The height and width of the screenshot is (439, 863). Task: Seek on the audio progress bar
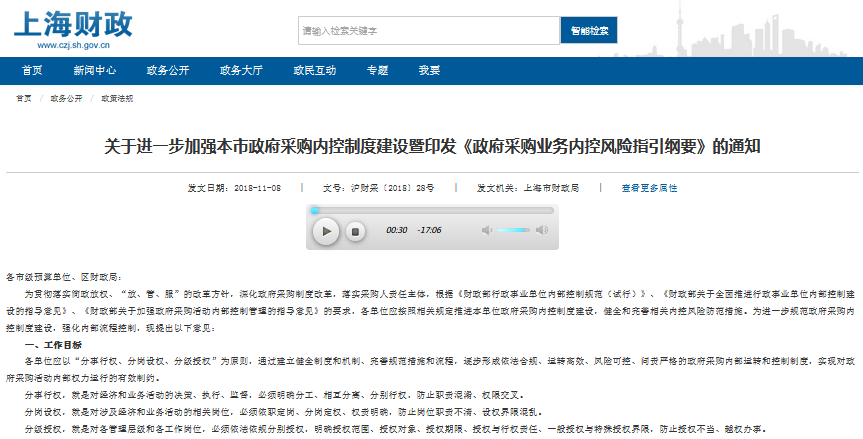pyautogui.click(x=431, y=210)
